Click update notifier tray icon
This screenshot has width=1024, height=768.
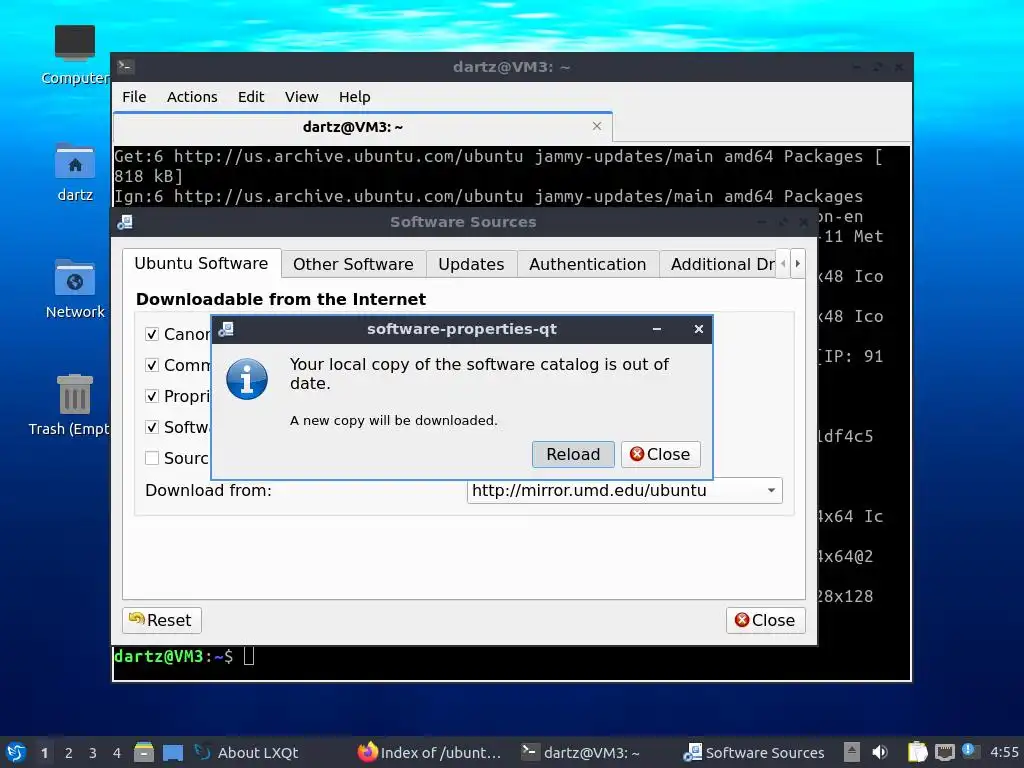coord(969,751)
